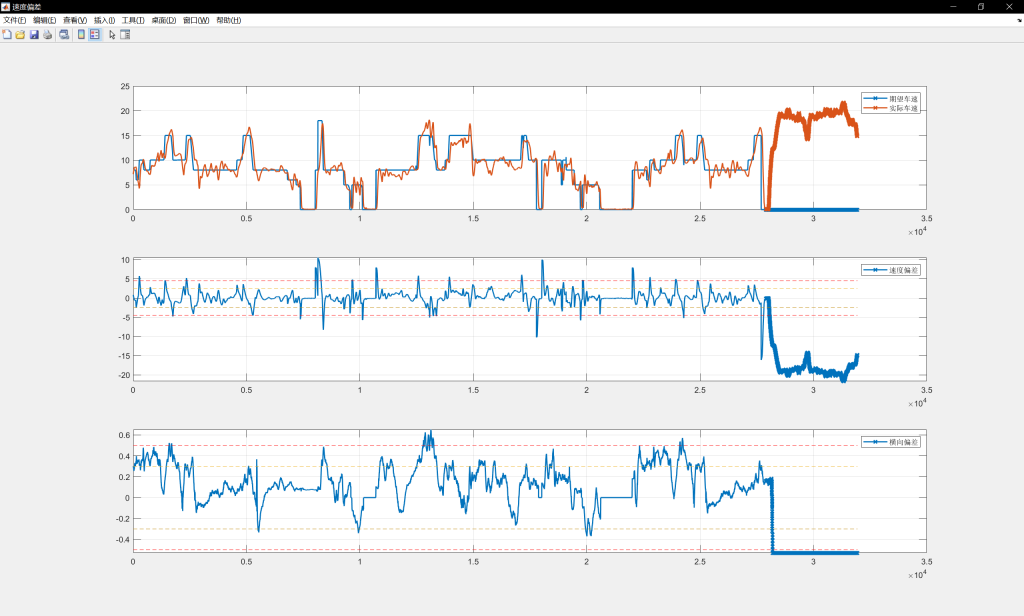This screenshot has width=1024, height=616.
Task: Toggle the Insert Colorbar toolbar button
Action: 81,34
